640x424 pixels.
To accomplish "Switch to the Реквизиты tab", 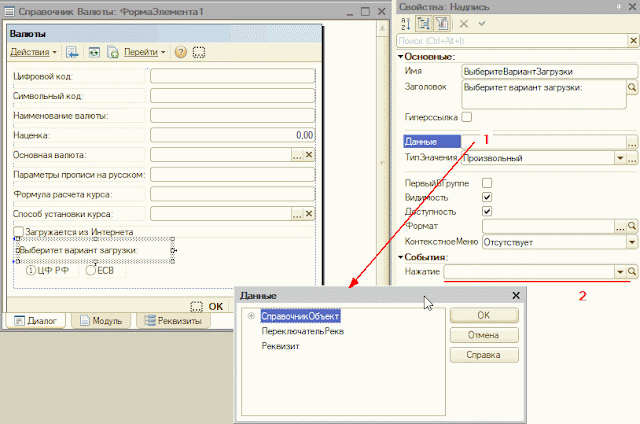I will click(x=173, y=321).
